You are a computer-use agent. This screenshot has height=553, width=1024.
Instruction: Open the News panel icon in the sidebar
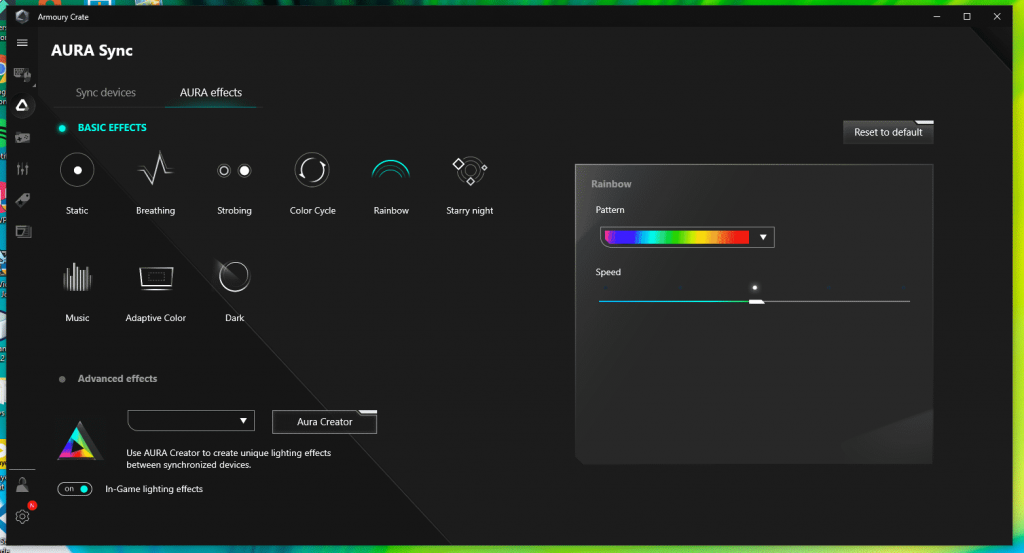[x=23, y=231]
